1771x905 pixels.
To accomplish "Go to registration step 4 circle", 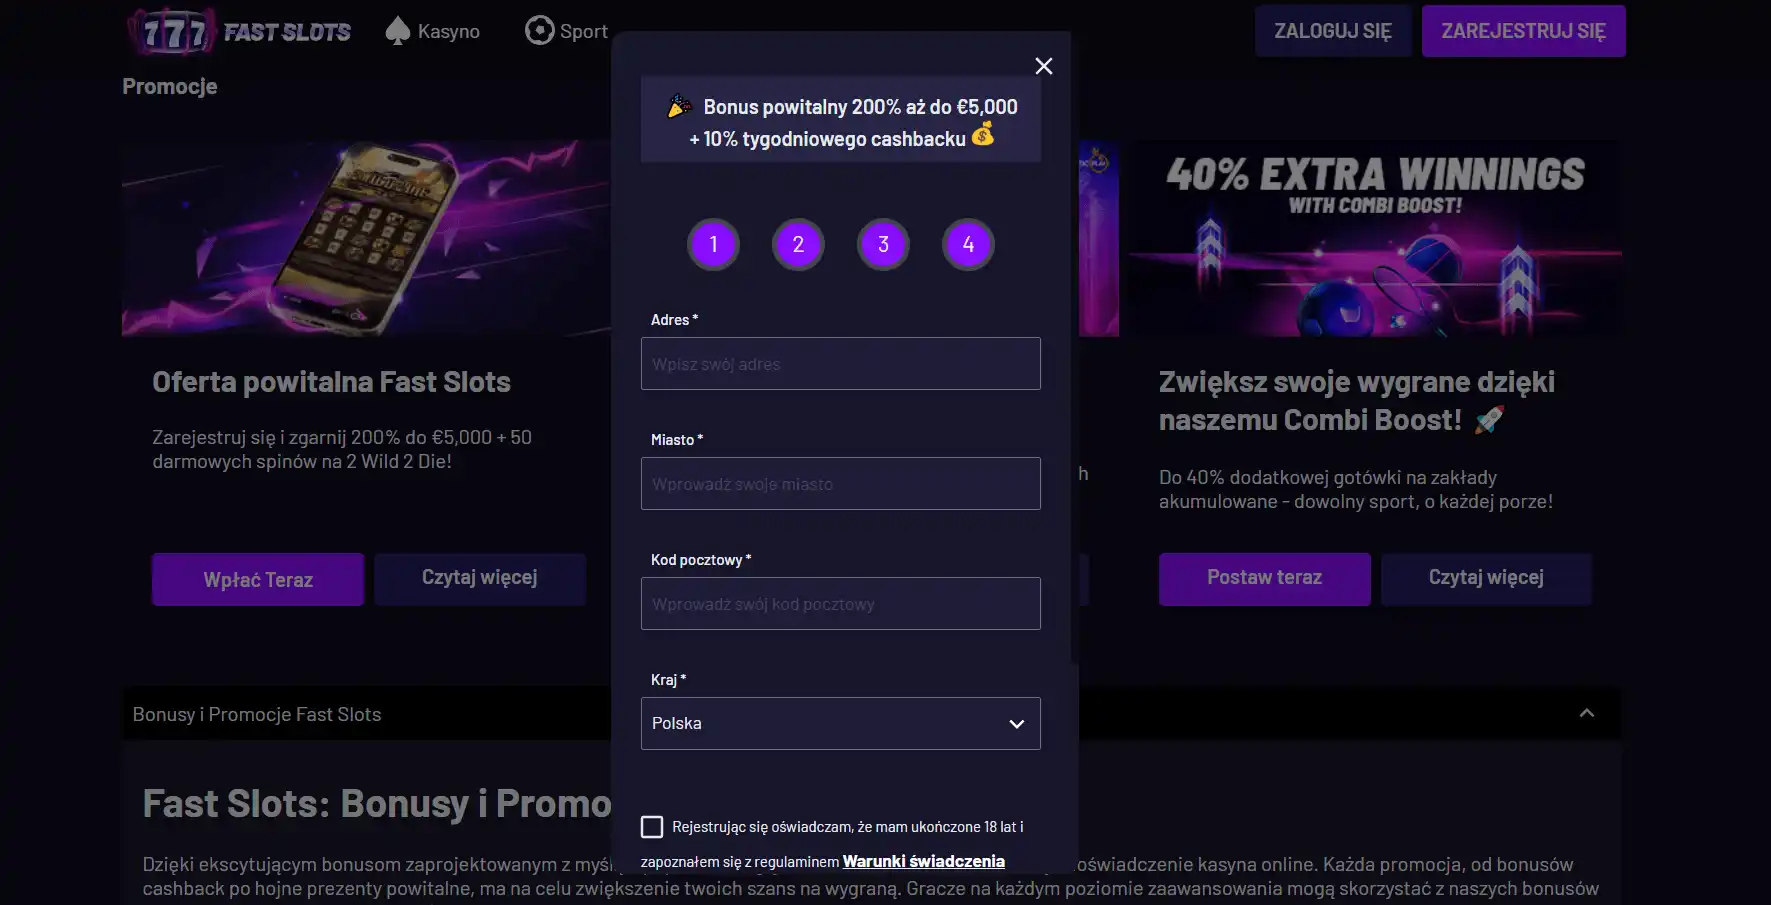I will pyautogui.click(x=968, y=244).
